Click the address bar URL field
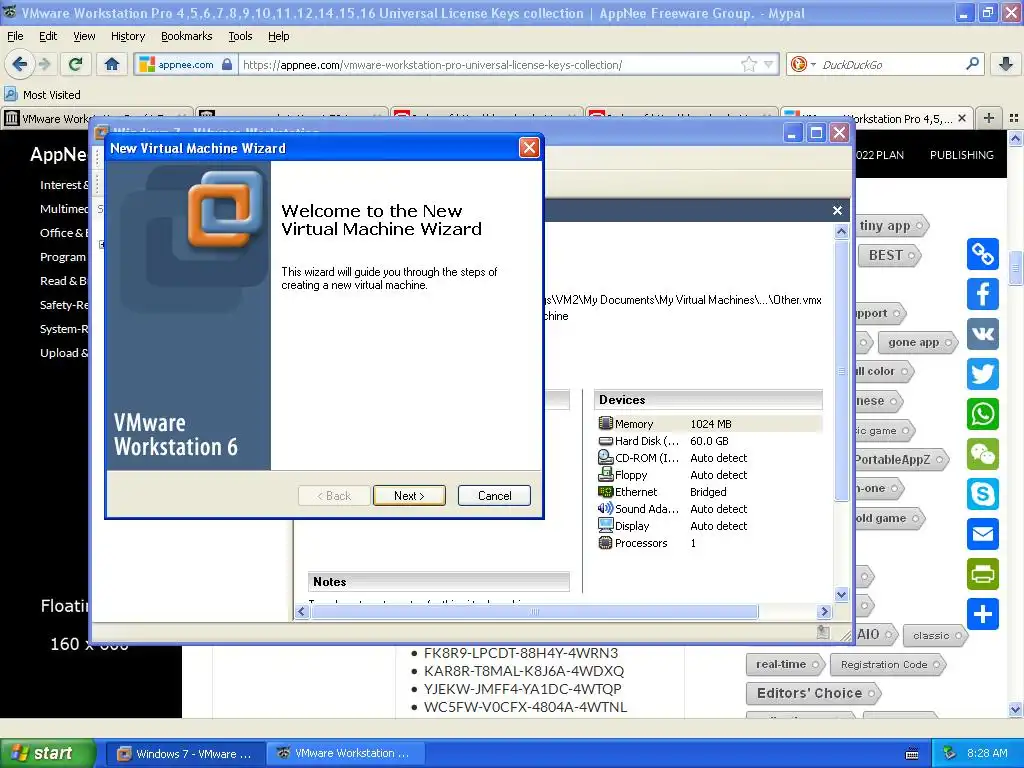The image size is (1024, 768). [x=490, y=65]
